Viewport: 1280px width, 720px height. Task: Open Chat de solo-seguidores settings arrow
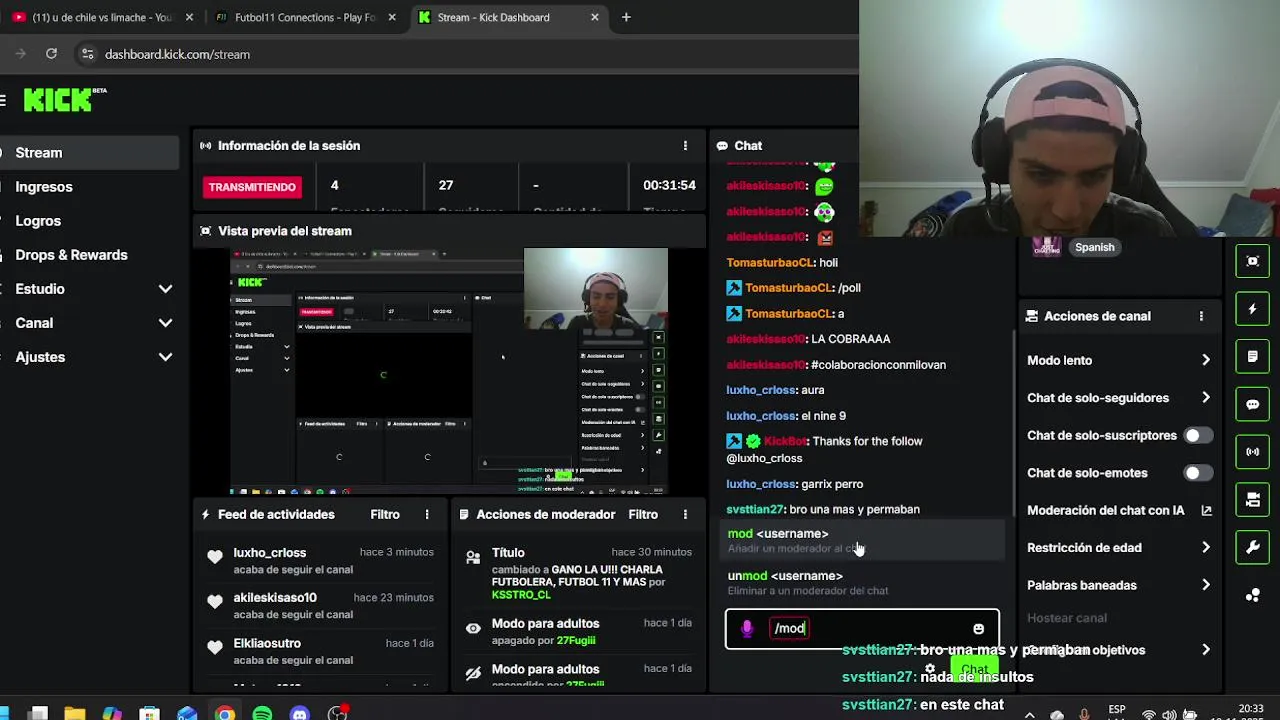[x=1205, y=398]
